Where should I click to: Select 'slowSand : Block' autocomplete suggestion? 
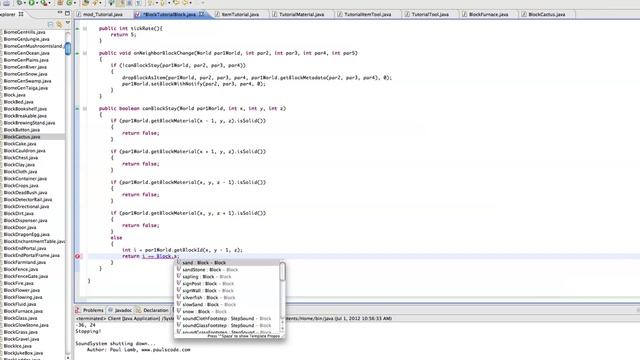pos(227,304)
